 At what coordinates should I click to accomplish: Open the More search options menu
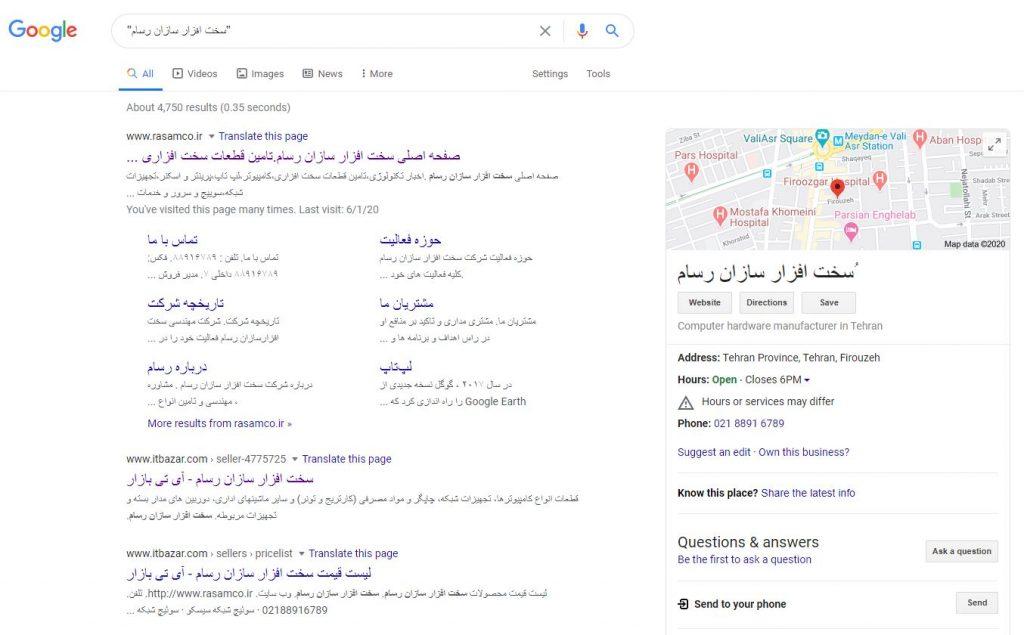point(377,74)
